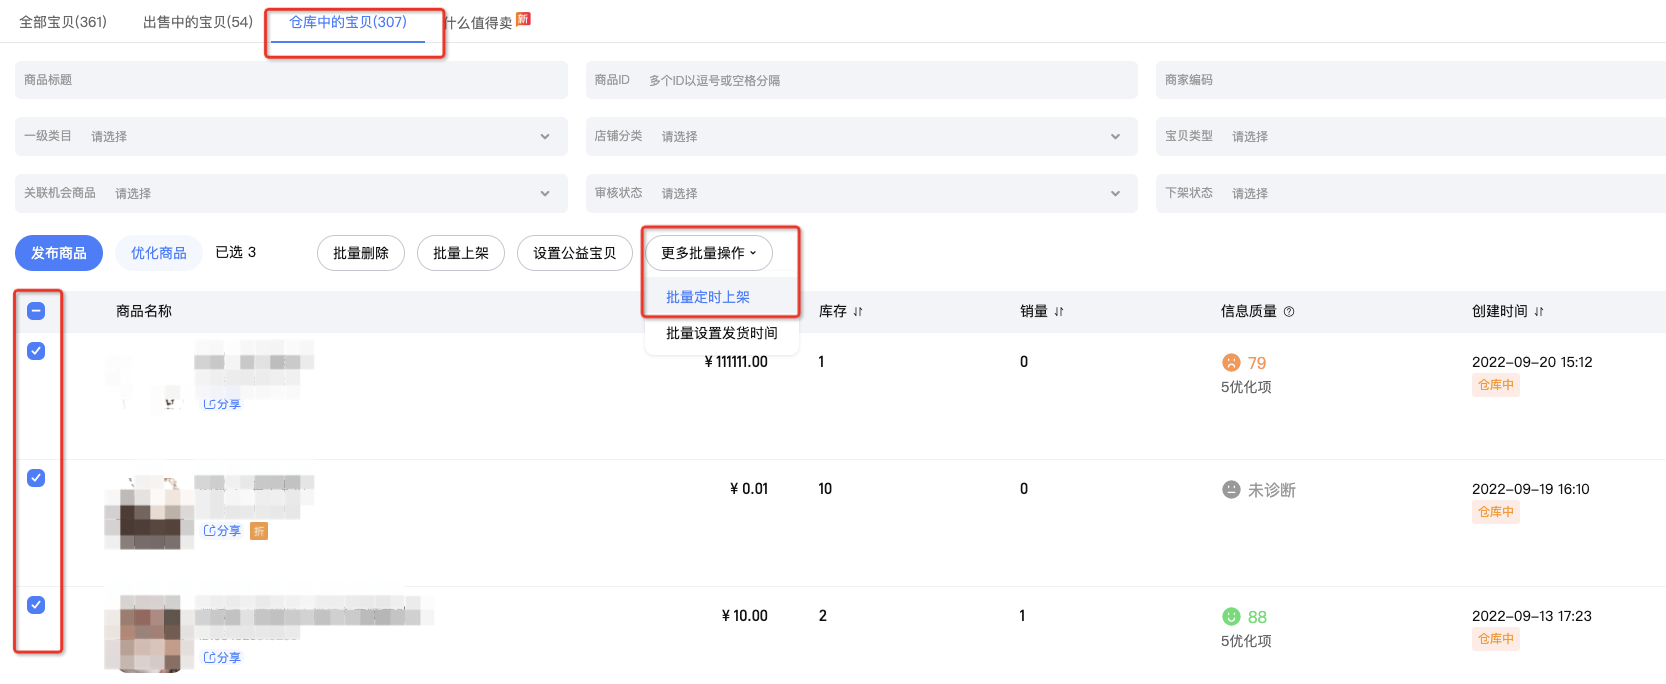Open the 宝贝类型 dropdown

click(x=1411, y=136)
